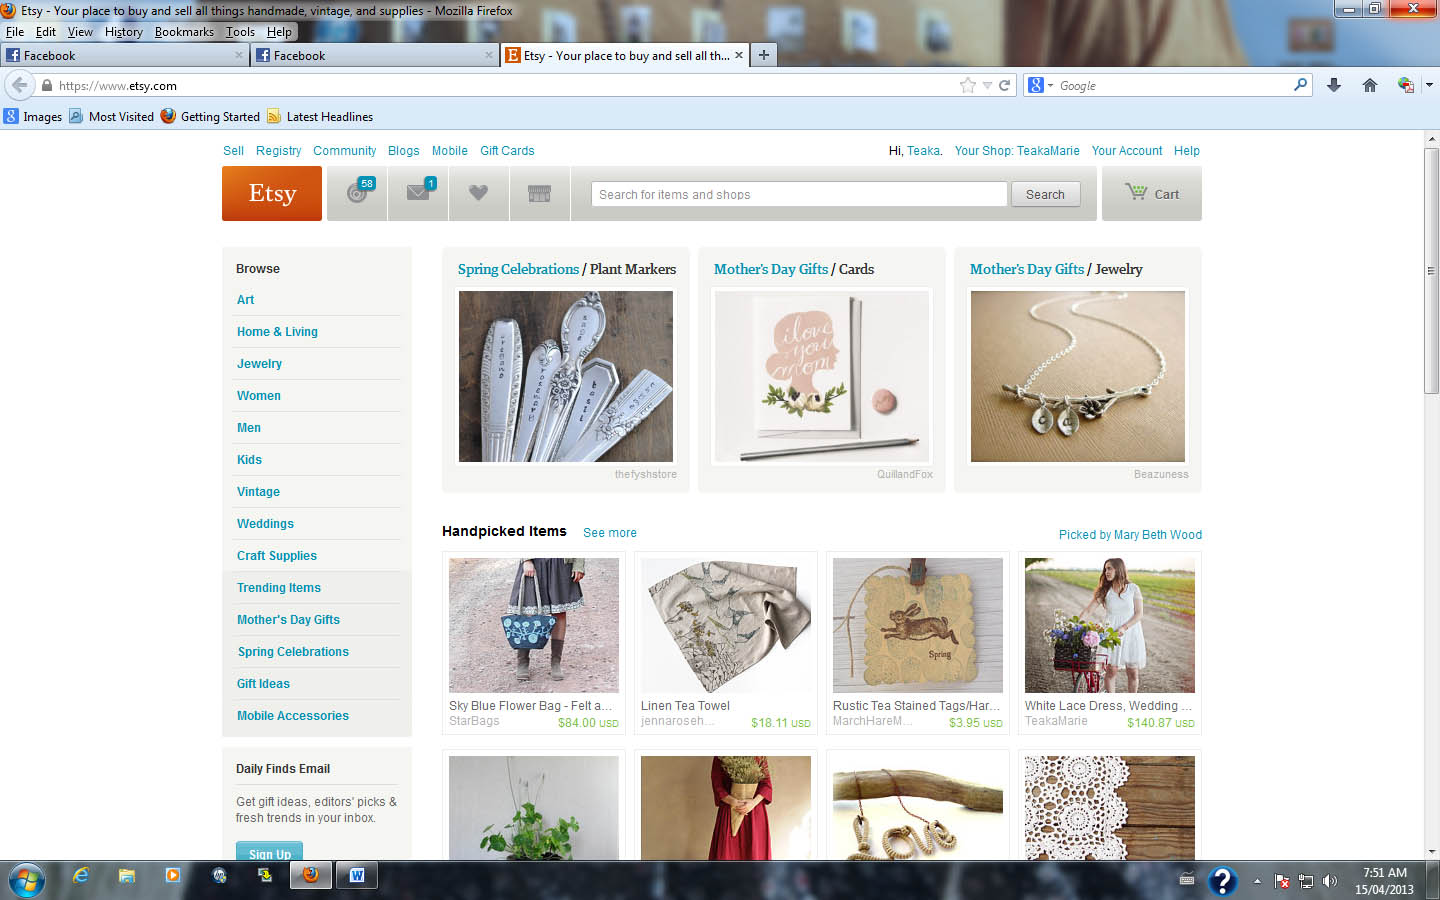This screenshot has height=900, width=1440.
Task: Open Your Account link
Action: [1127, 150]
